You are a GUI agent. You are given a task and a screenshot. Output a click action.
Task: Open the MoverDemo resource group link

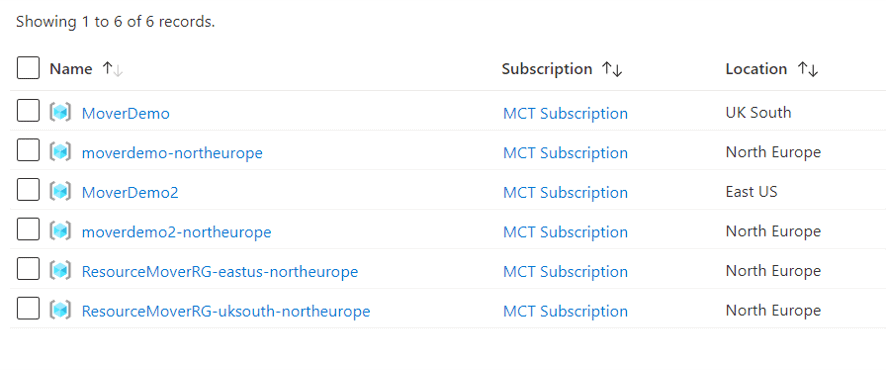125,114
